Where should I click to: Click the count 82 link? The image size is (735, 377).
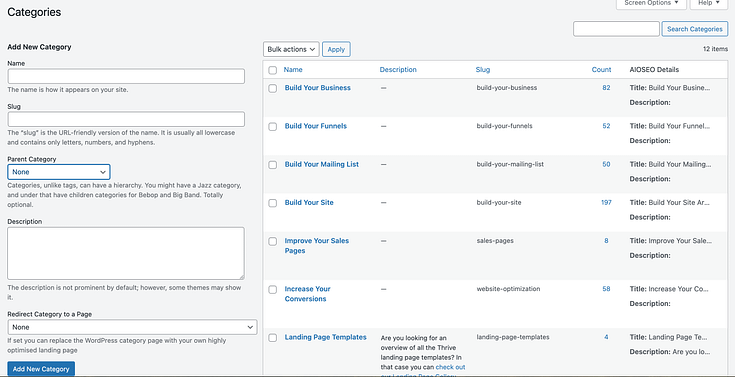606,88
